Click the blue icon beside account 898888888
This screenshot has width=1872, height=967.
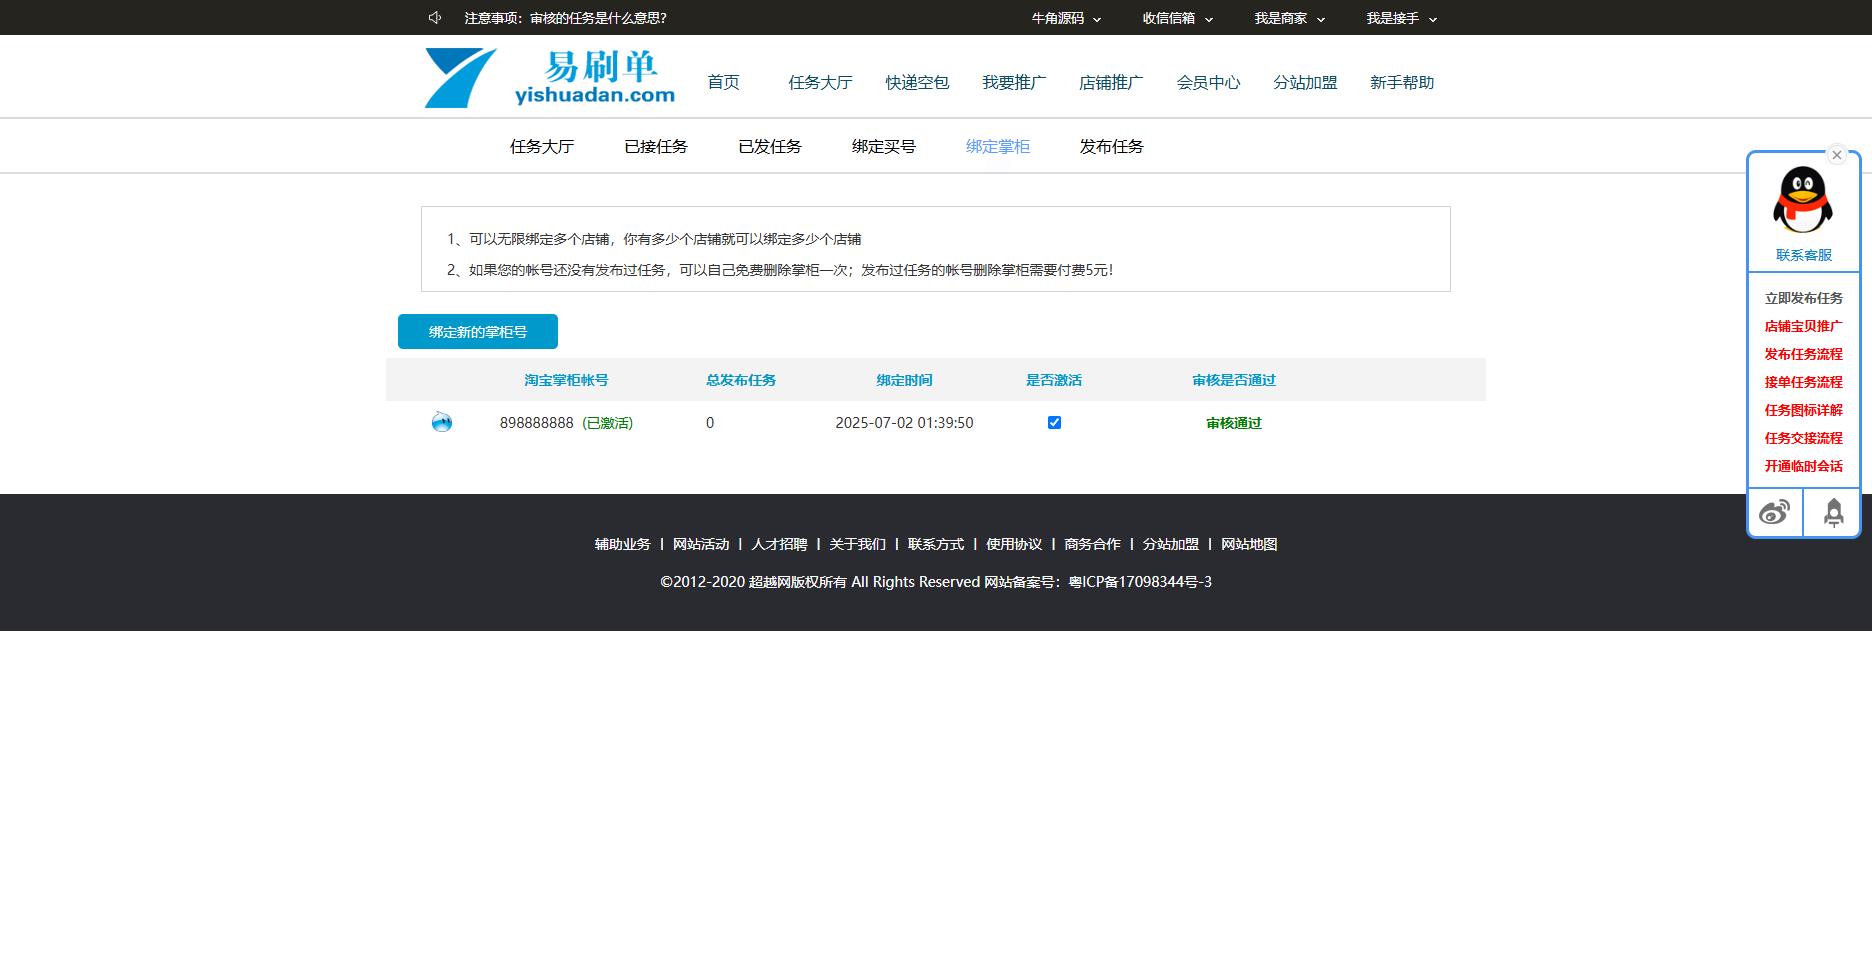point(442,423)
